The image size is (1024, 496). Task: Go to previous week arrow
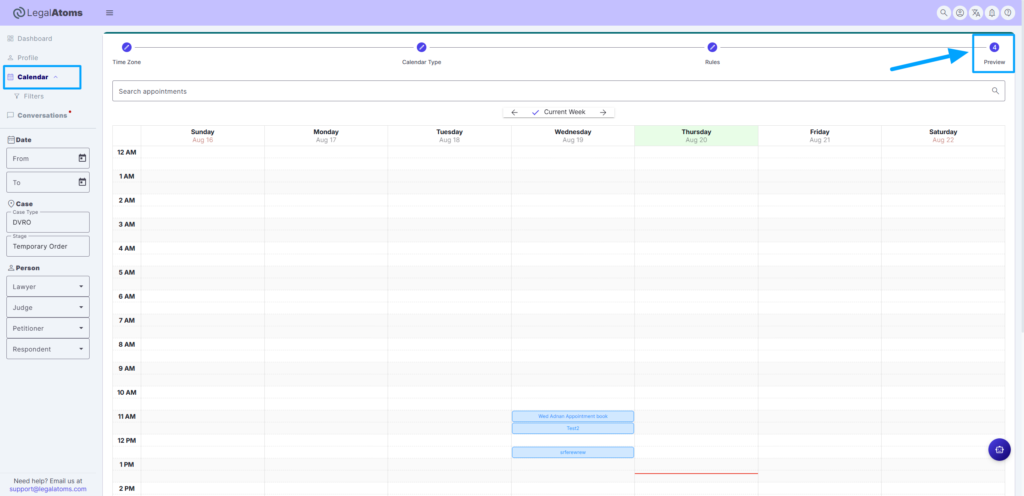pyautogui.click(x=515, y=112)
